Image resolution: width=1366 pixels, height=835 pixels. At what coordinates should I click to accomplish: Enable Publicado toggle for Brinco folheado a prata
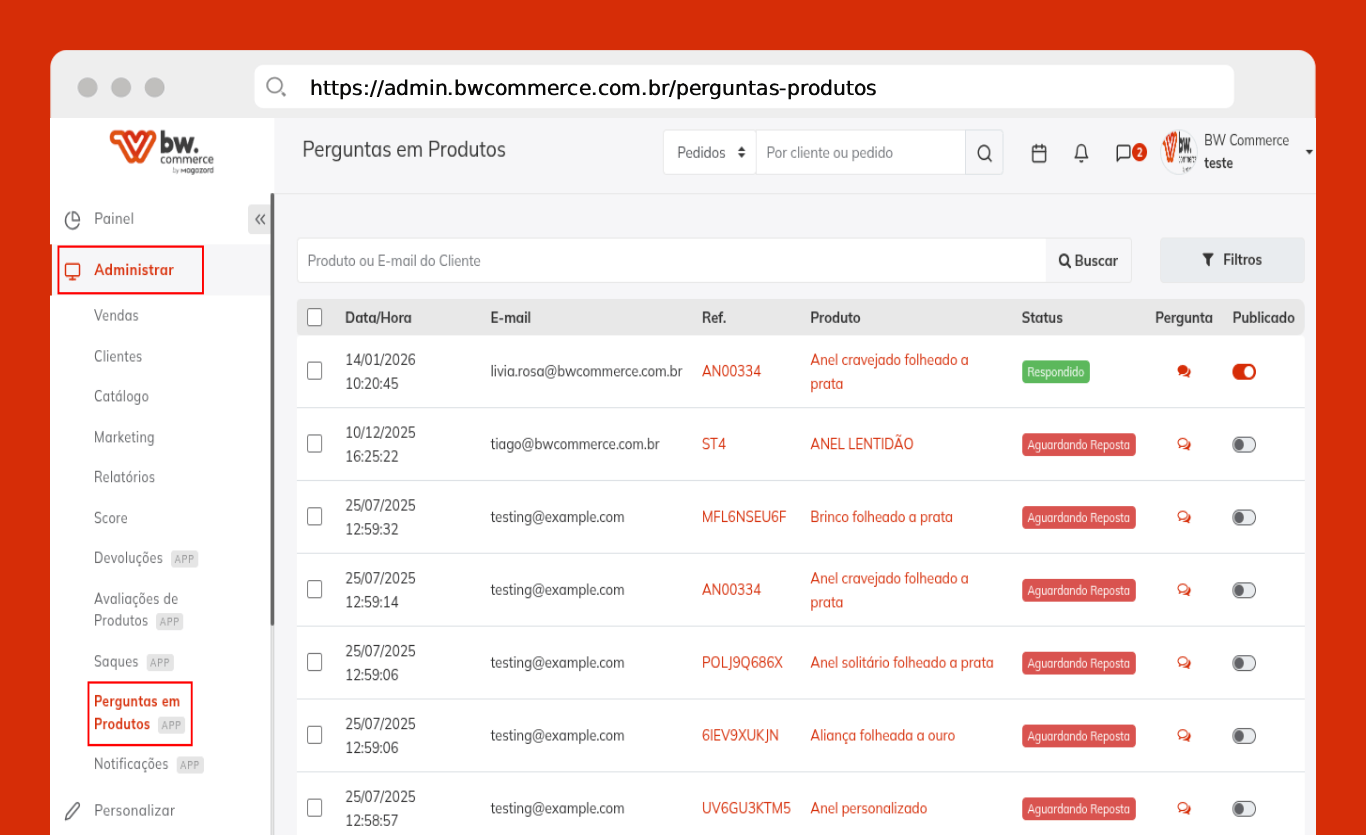1244,518
